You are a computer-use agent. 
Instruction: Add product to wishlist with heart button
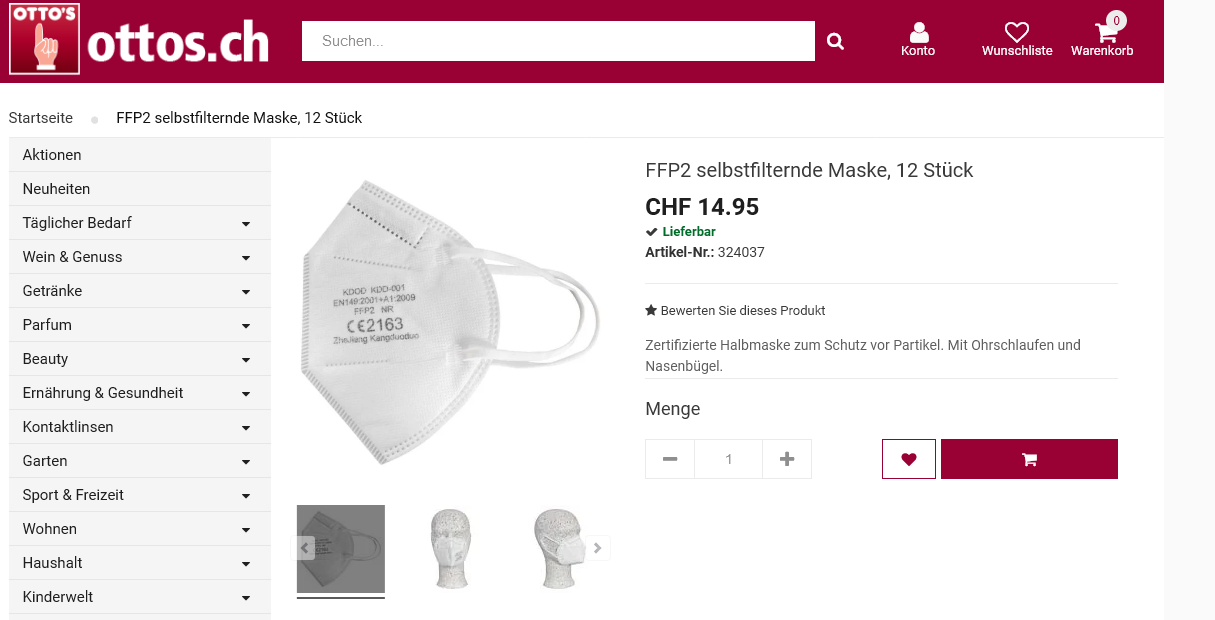[909, 459]
